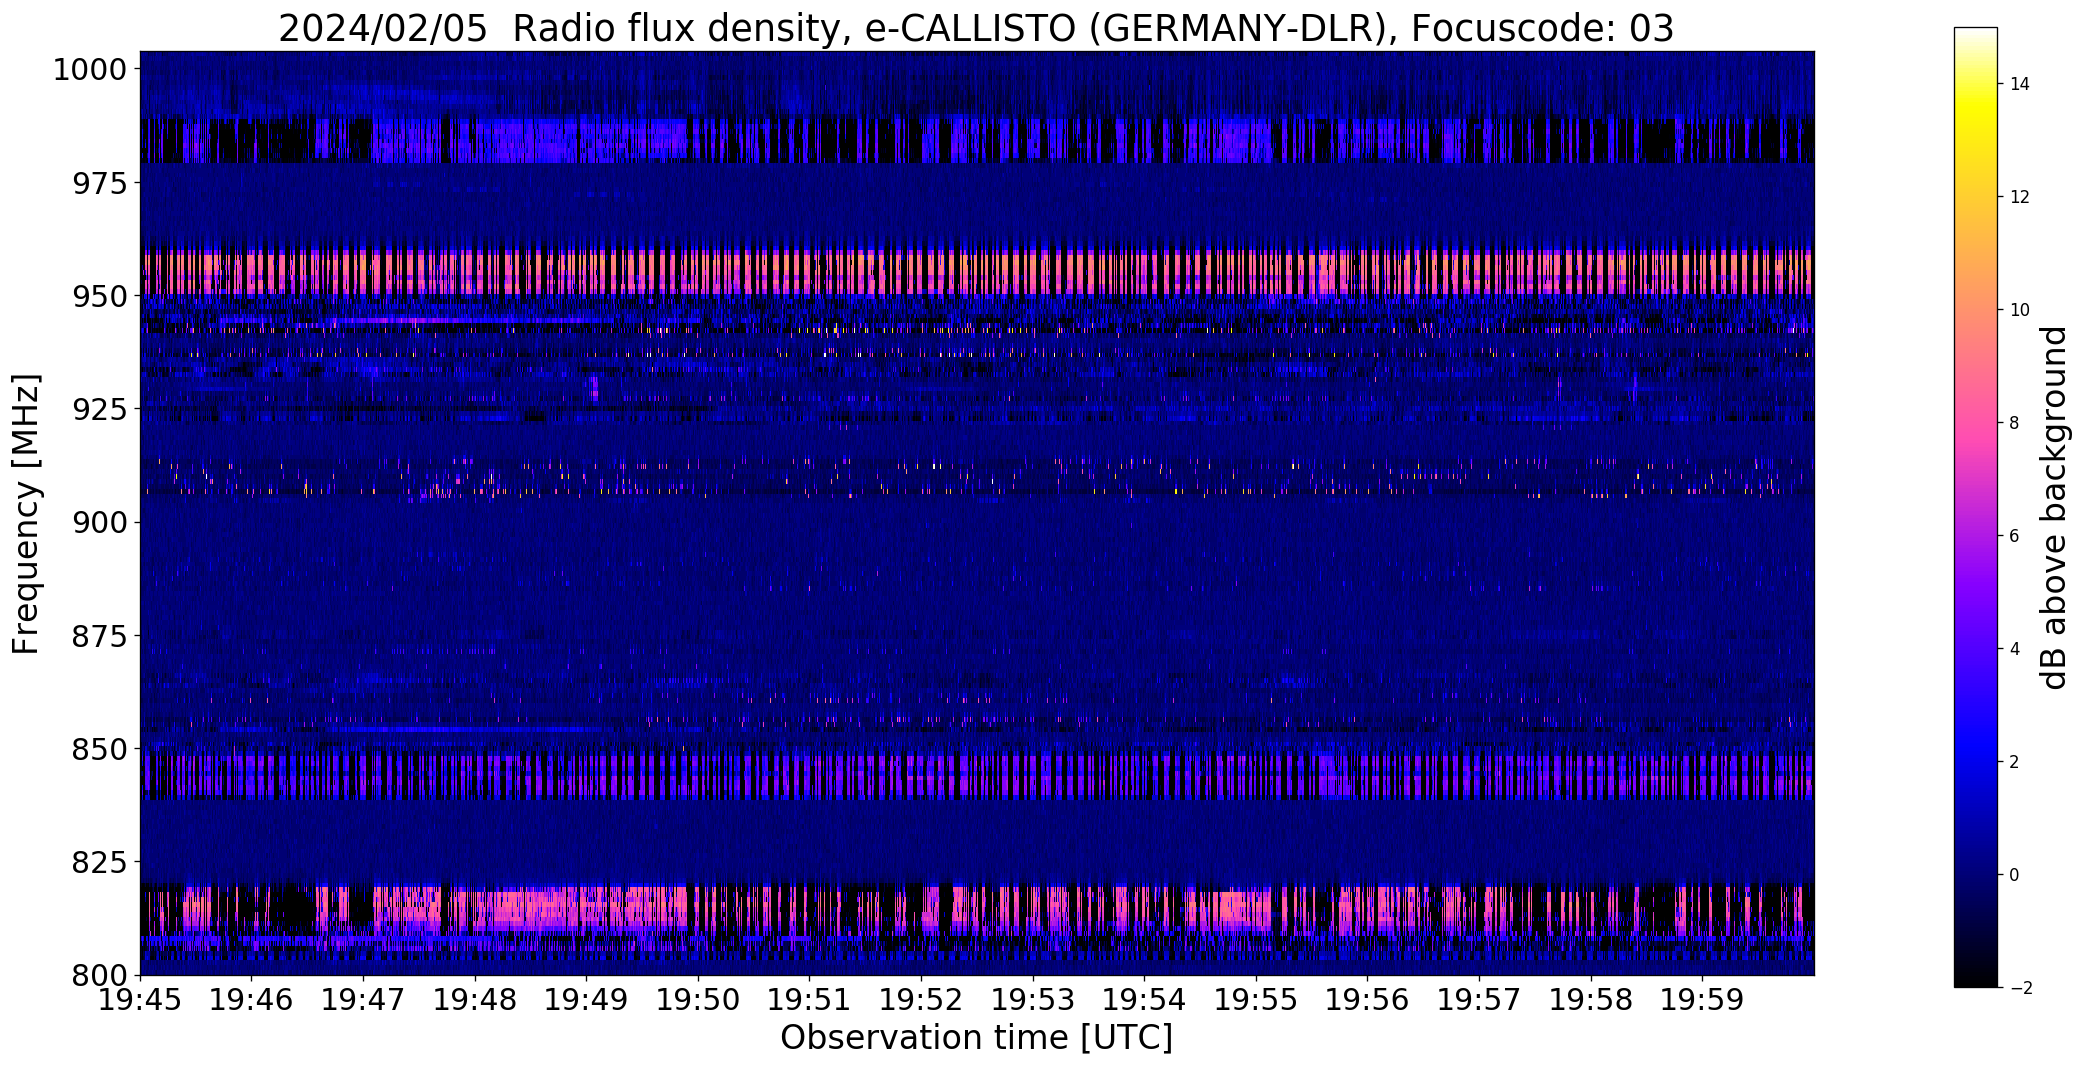This screenshot has height=1067, width=2085.
Task: Click the colorbar tick value 6
Action: click(2014, 536)
